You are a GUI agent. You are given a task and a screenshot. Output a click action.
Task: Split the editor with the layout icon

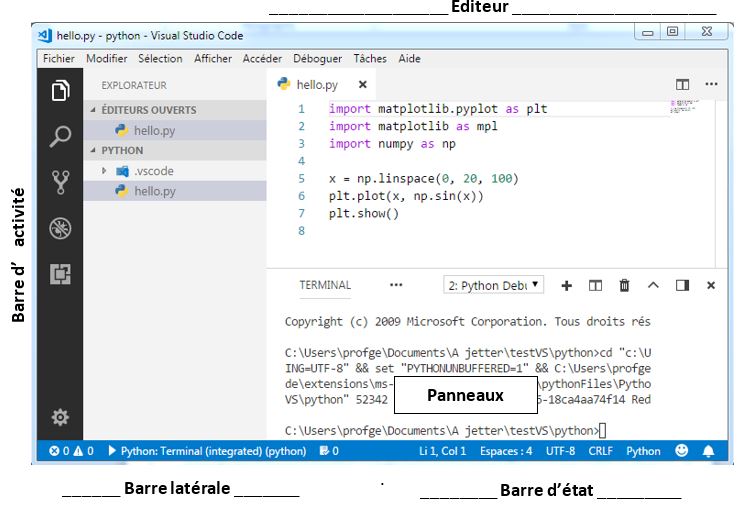click(683, 85)
